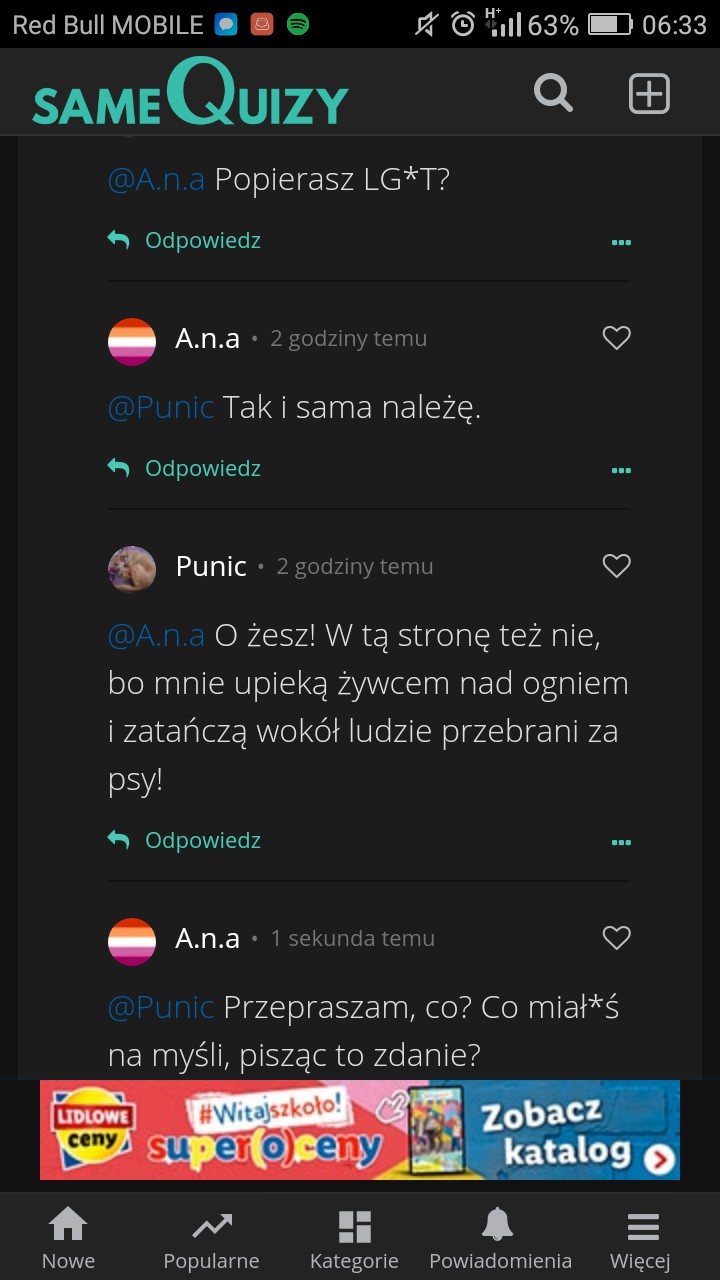
Task: Open the Lidl "Zobacz katalog" ad banner
Action: pos(360,1130)
